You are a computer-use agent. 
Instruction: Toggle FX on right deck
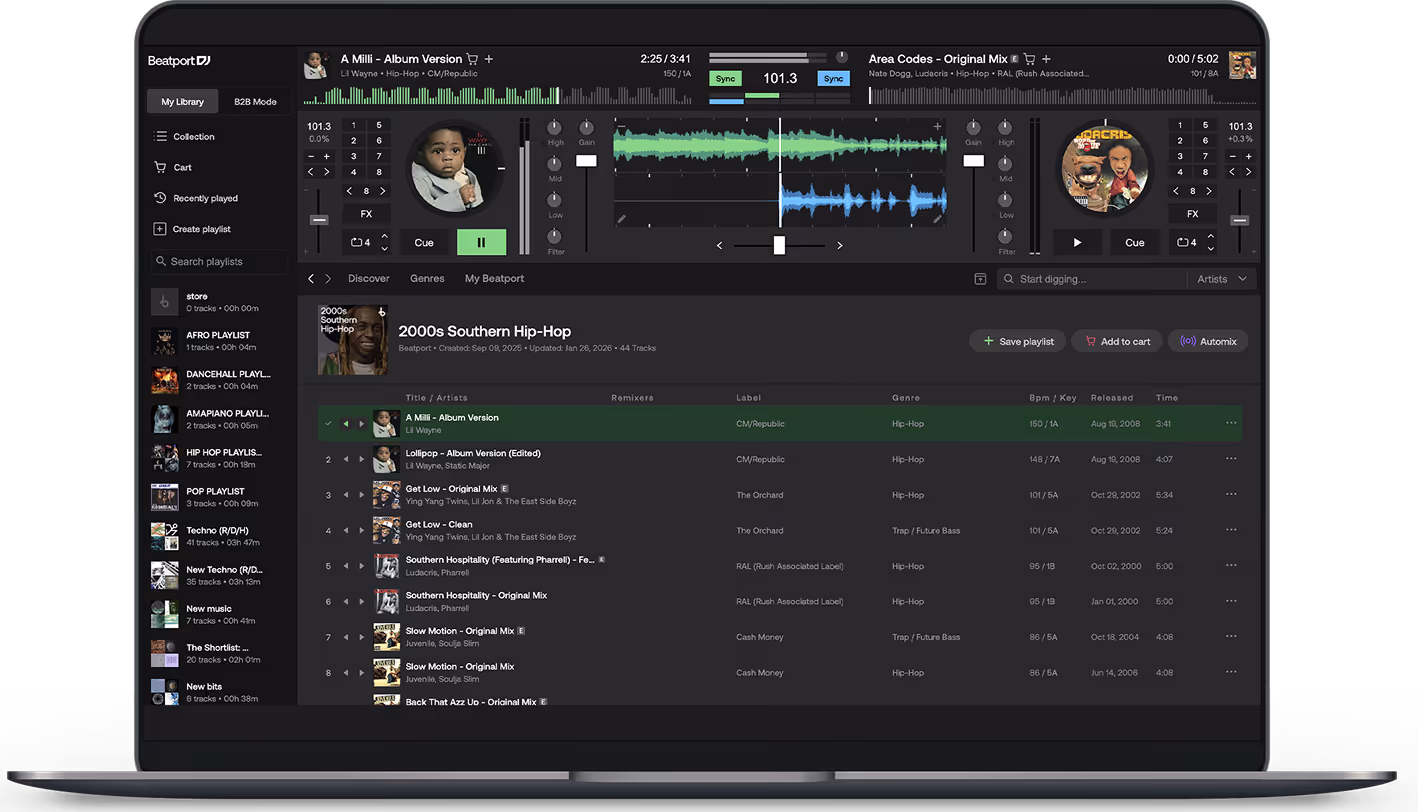(1192, 214)
